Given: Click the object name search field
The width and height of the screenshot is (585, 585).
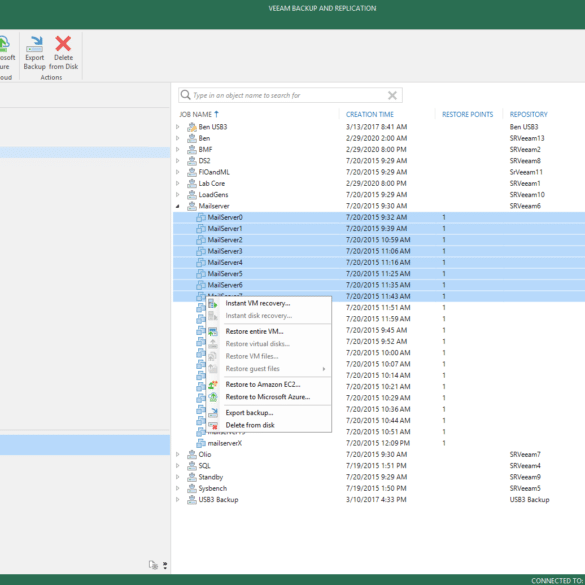Looking at the screenshot, I should pos(290,95).
